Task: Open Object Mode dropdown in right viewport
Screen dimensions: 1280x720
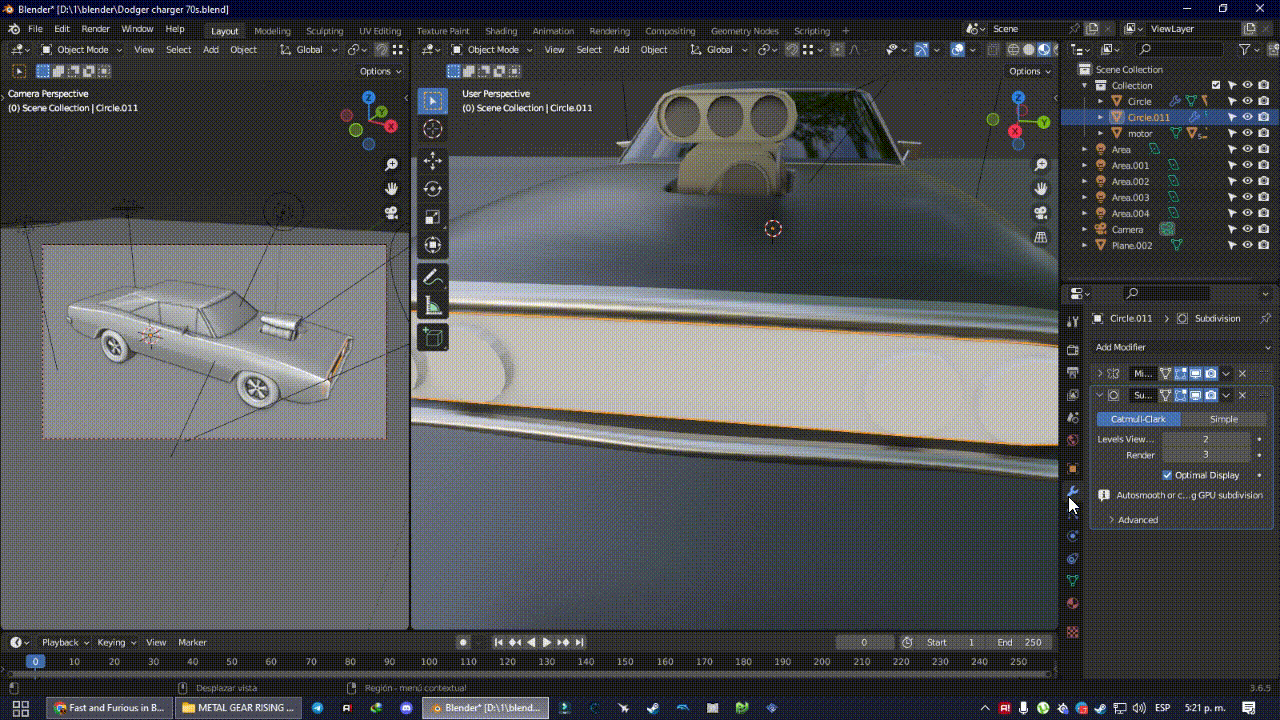Action: click(x=492, y=49)
